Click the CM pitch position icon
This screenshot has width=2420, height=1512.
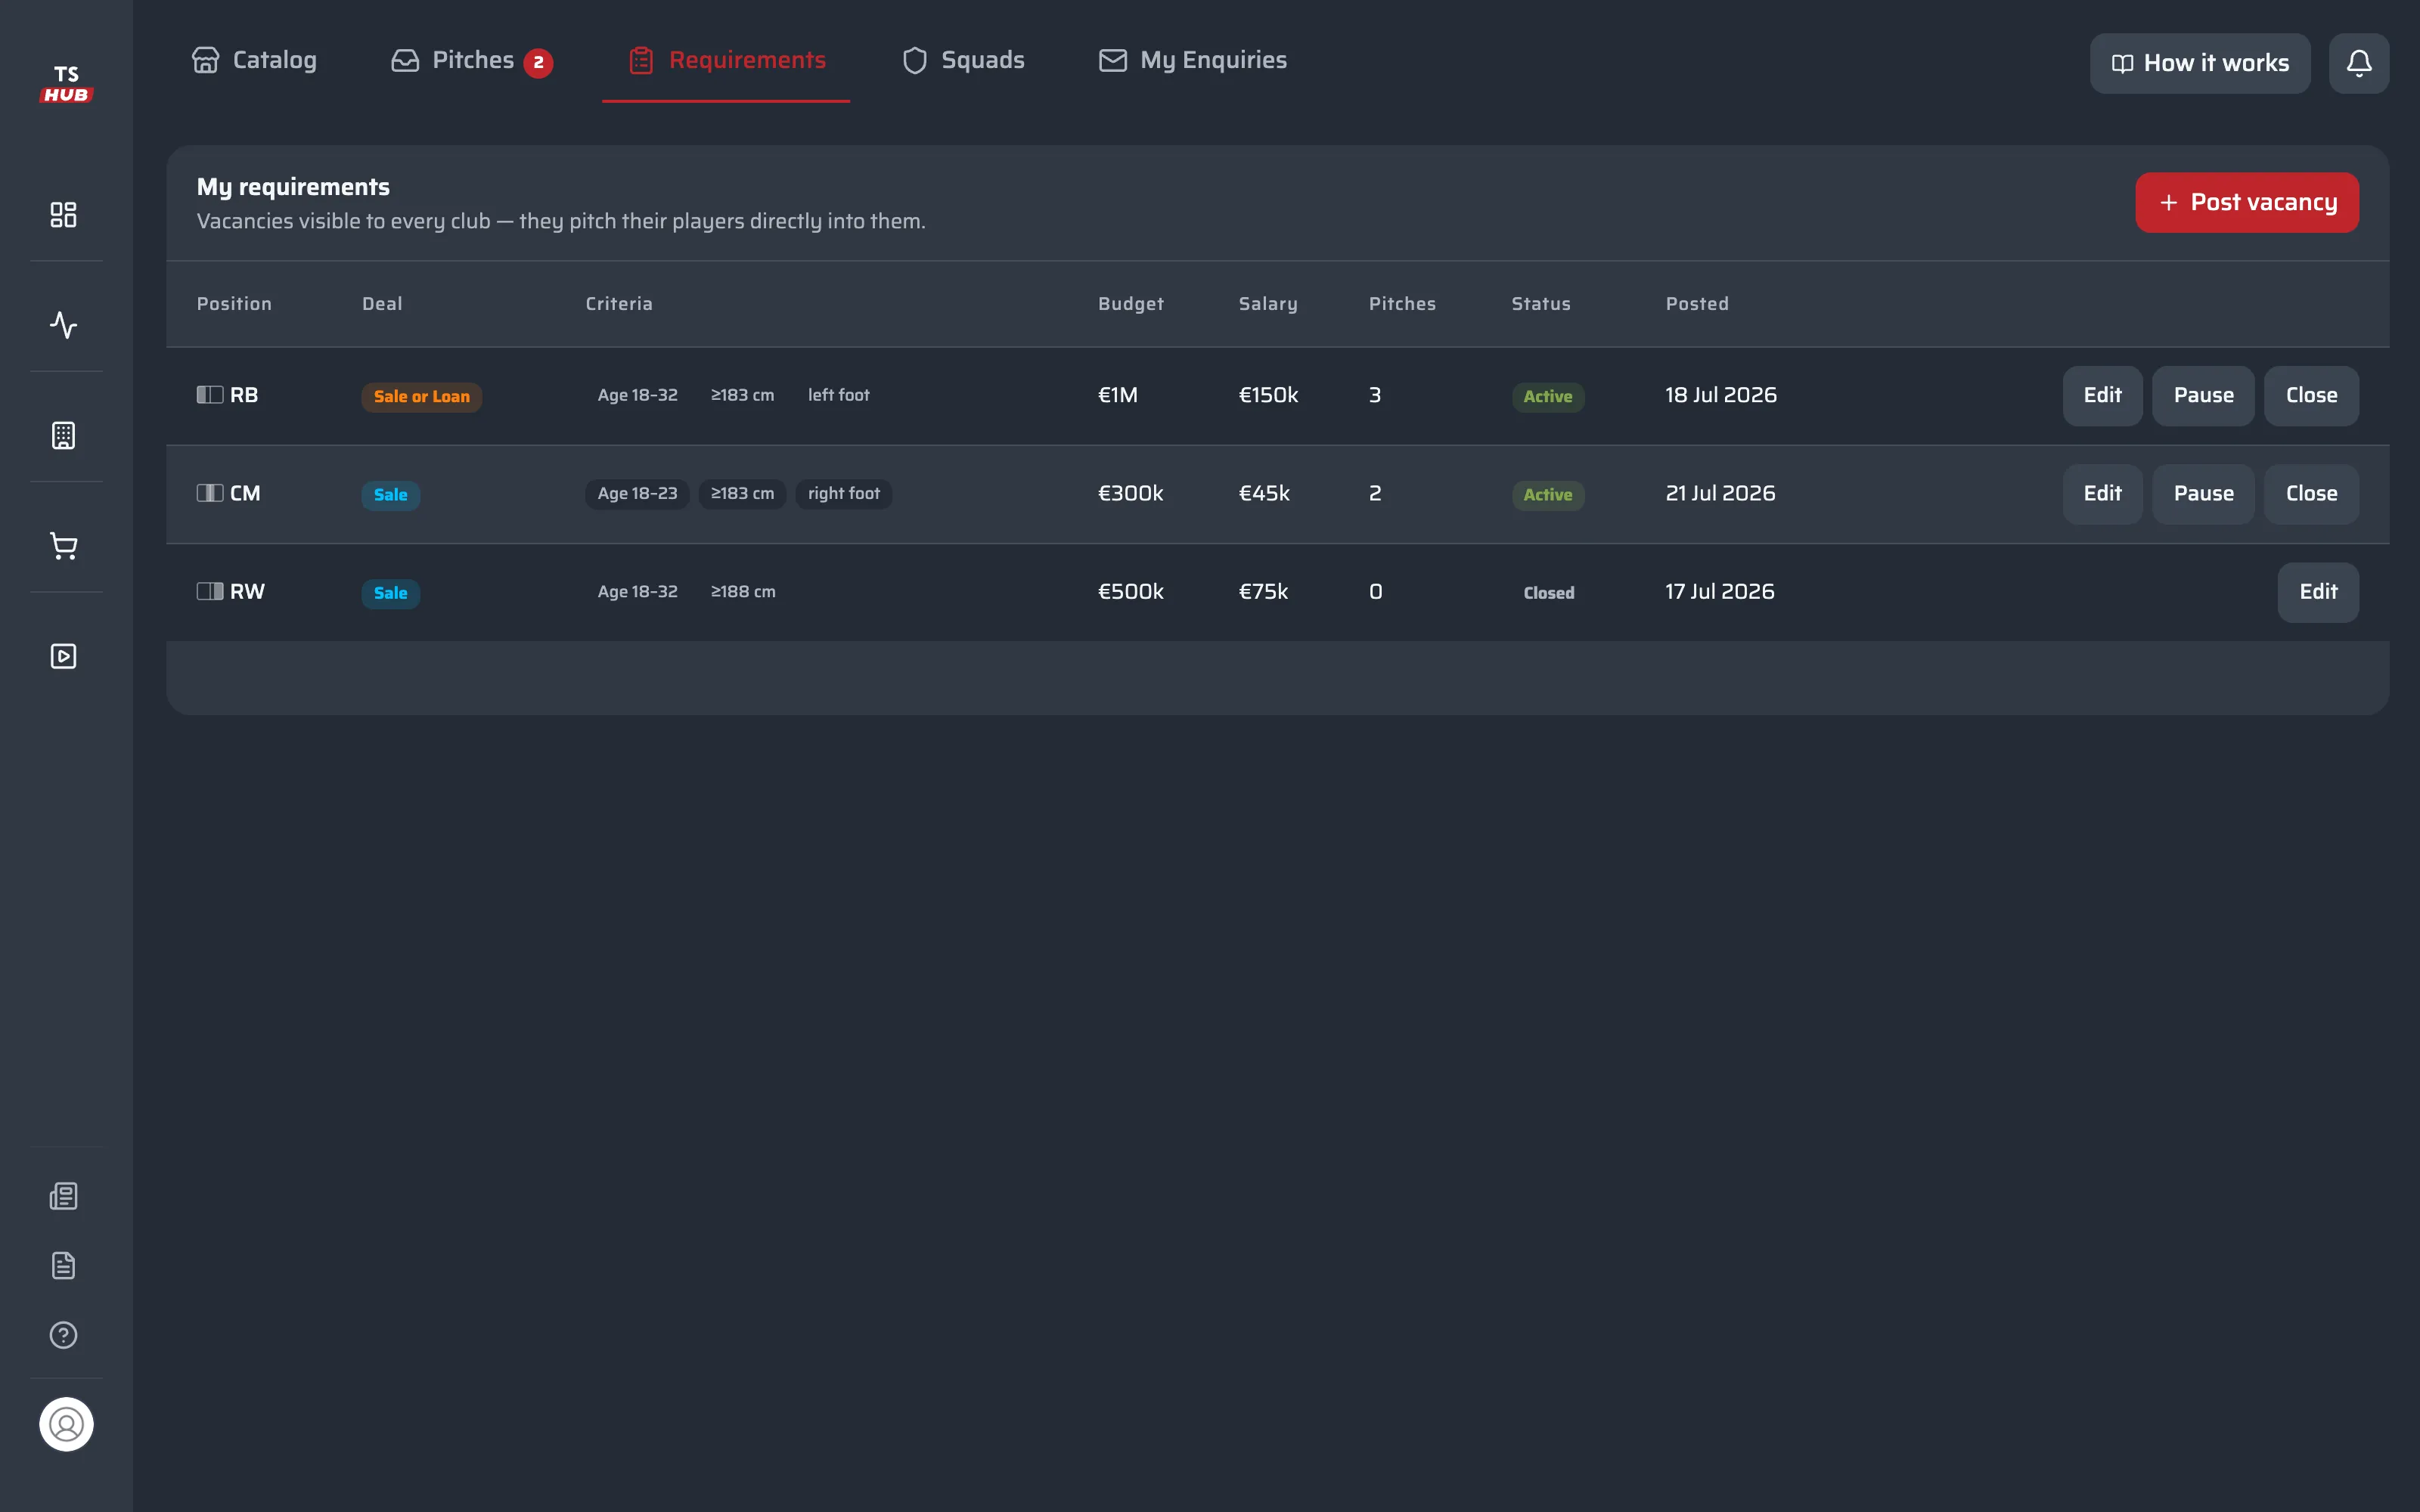coord(209,493)
